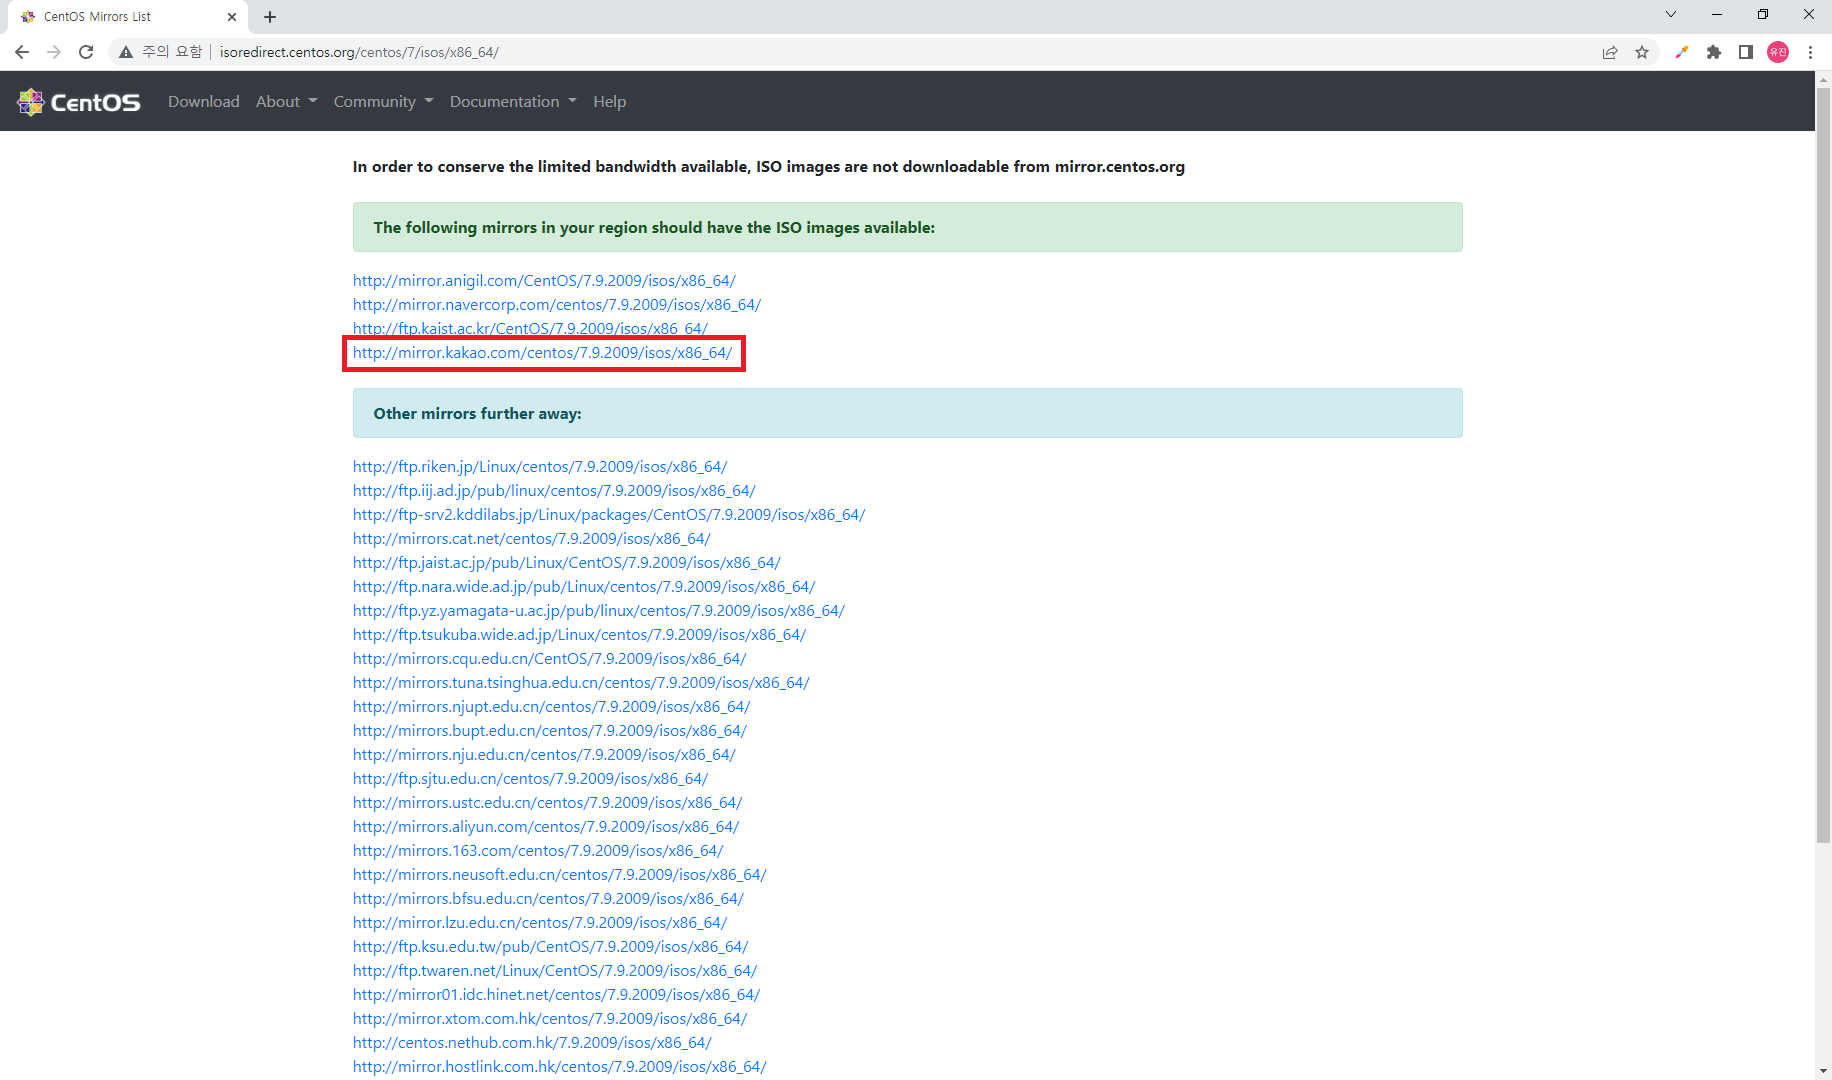Open the Chrome profile avatar
The width and height of the screenshot is (1832, 1080).
[x=1778, y=52]
